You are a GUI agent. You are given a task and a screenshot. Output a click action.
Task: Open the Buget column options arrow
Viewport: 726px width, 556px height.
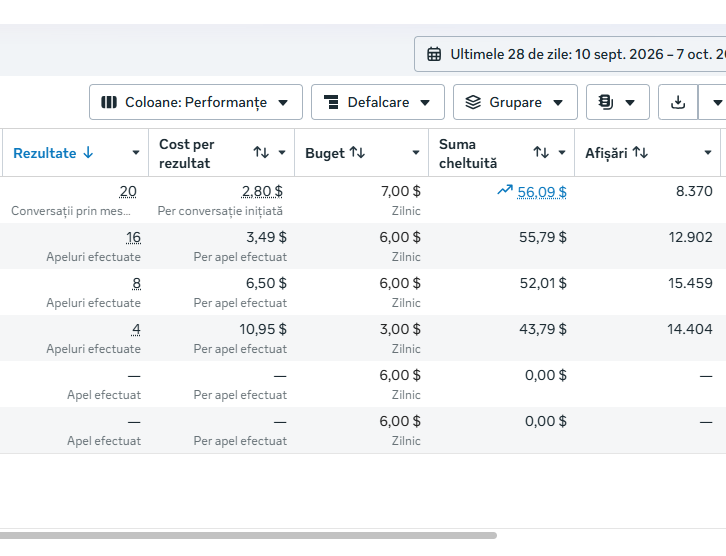(x=416, y=153)
